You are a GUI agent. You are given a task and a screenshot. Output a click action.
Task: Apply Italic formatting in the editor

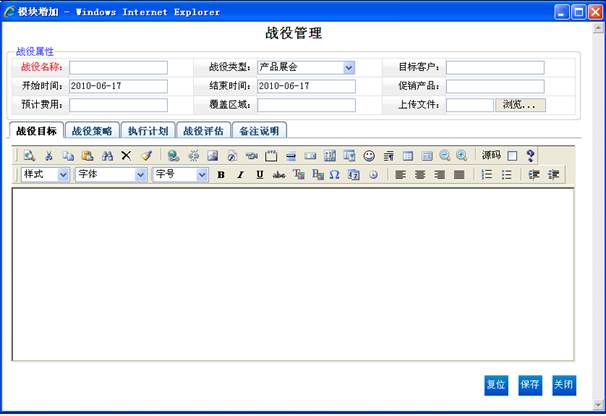[x=240, y=175]
